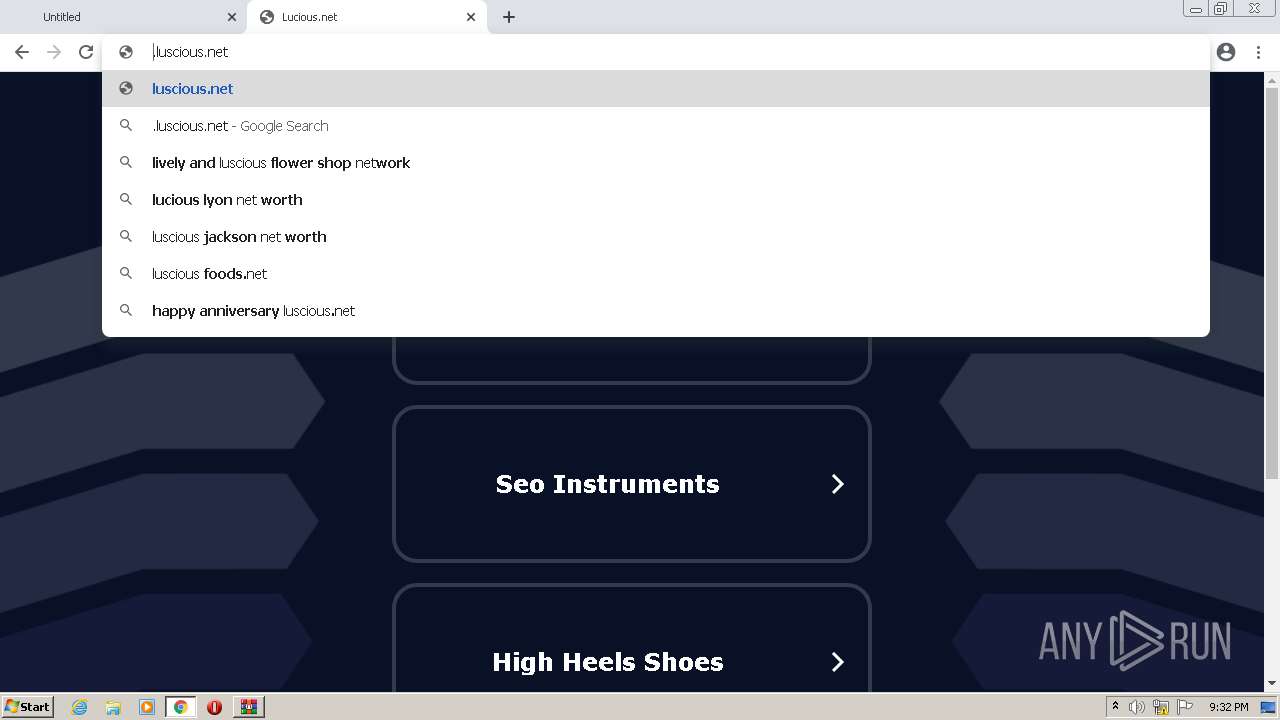The width and height of the screenshot is (1280, 720).
Task: Open the Action Center flag icon
Action: 1185,707
